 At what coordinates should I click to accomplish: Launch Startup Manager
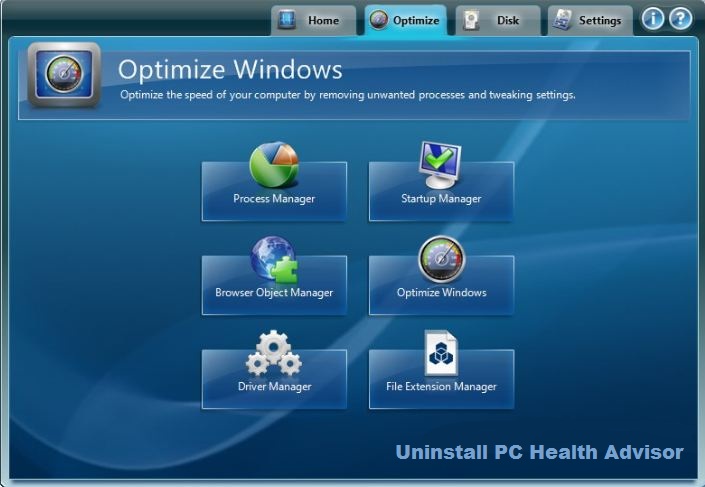pyautogui.click(x=442, y=192)
